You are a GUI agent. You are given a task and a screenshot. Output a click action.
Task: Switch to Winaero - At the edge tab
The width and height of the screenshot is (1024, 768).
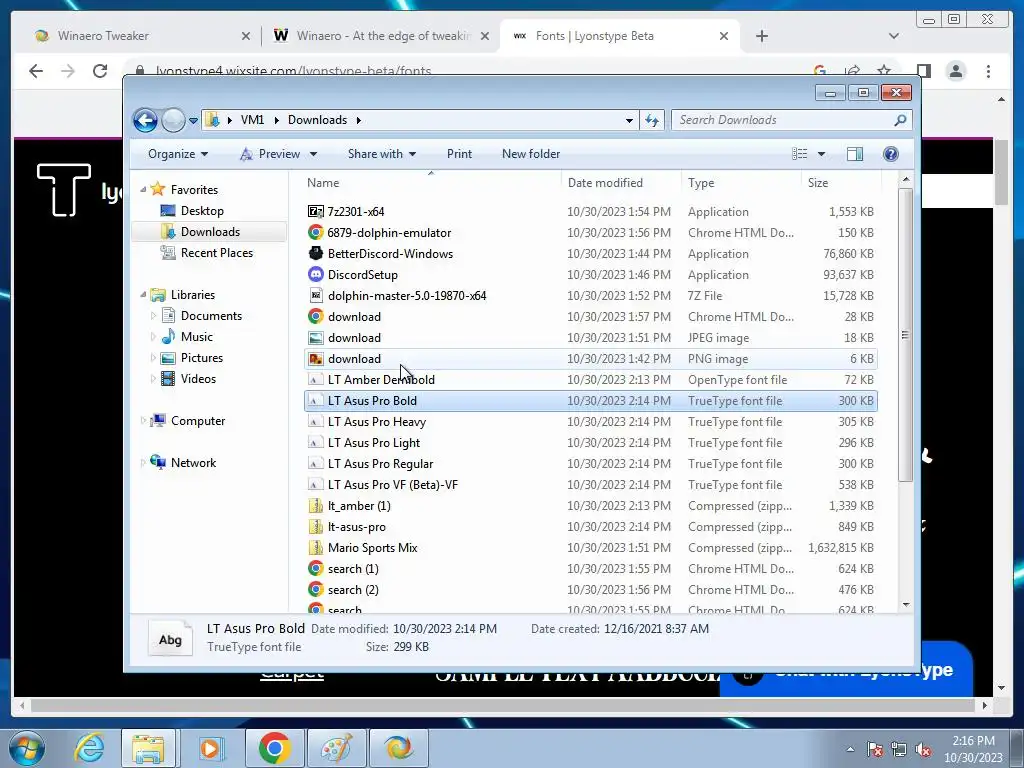383,36
